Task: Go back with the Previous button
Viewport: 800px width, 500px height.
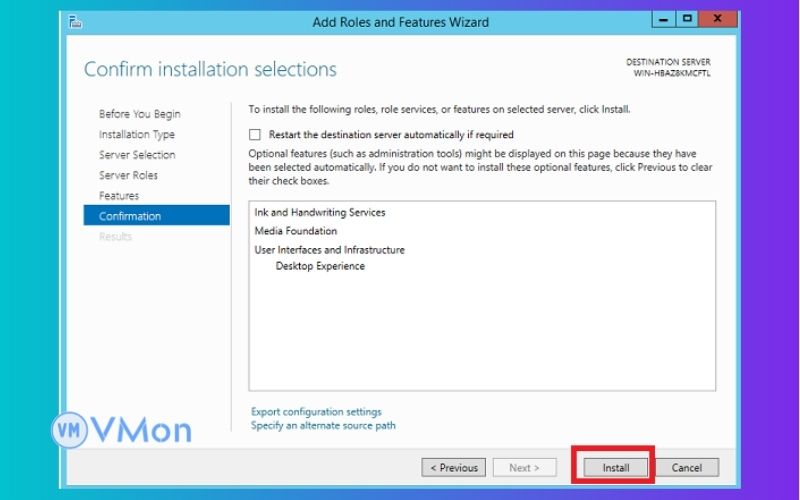Action: point(454,468)
